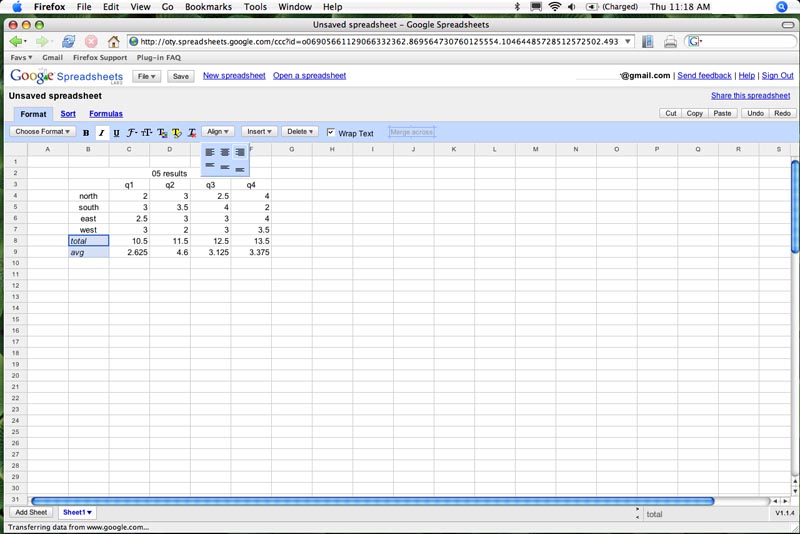Click the volume icon in menu bar
800x534 pixels.
coord(572,7)
